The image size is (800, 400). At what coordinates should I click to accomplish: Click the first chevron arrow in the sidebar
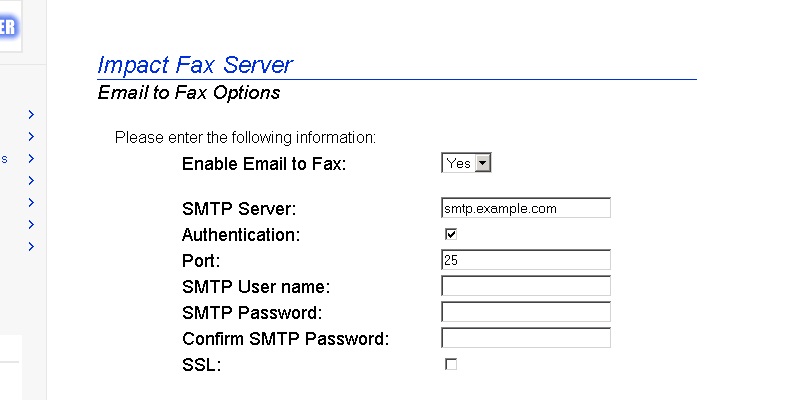[32, 115]
